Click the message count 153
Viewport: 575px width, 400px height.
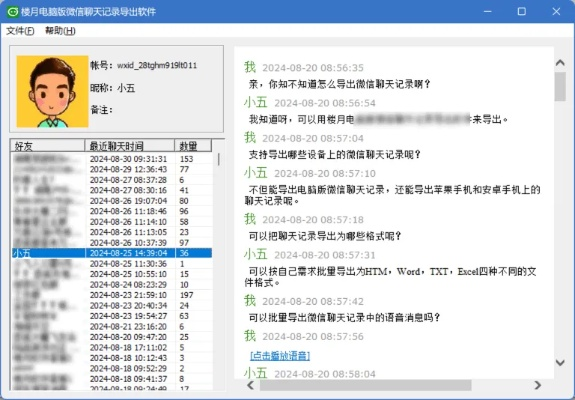point(186,159)
